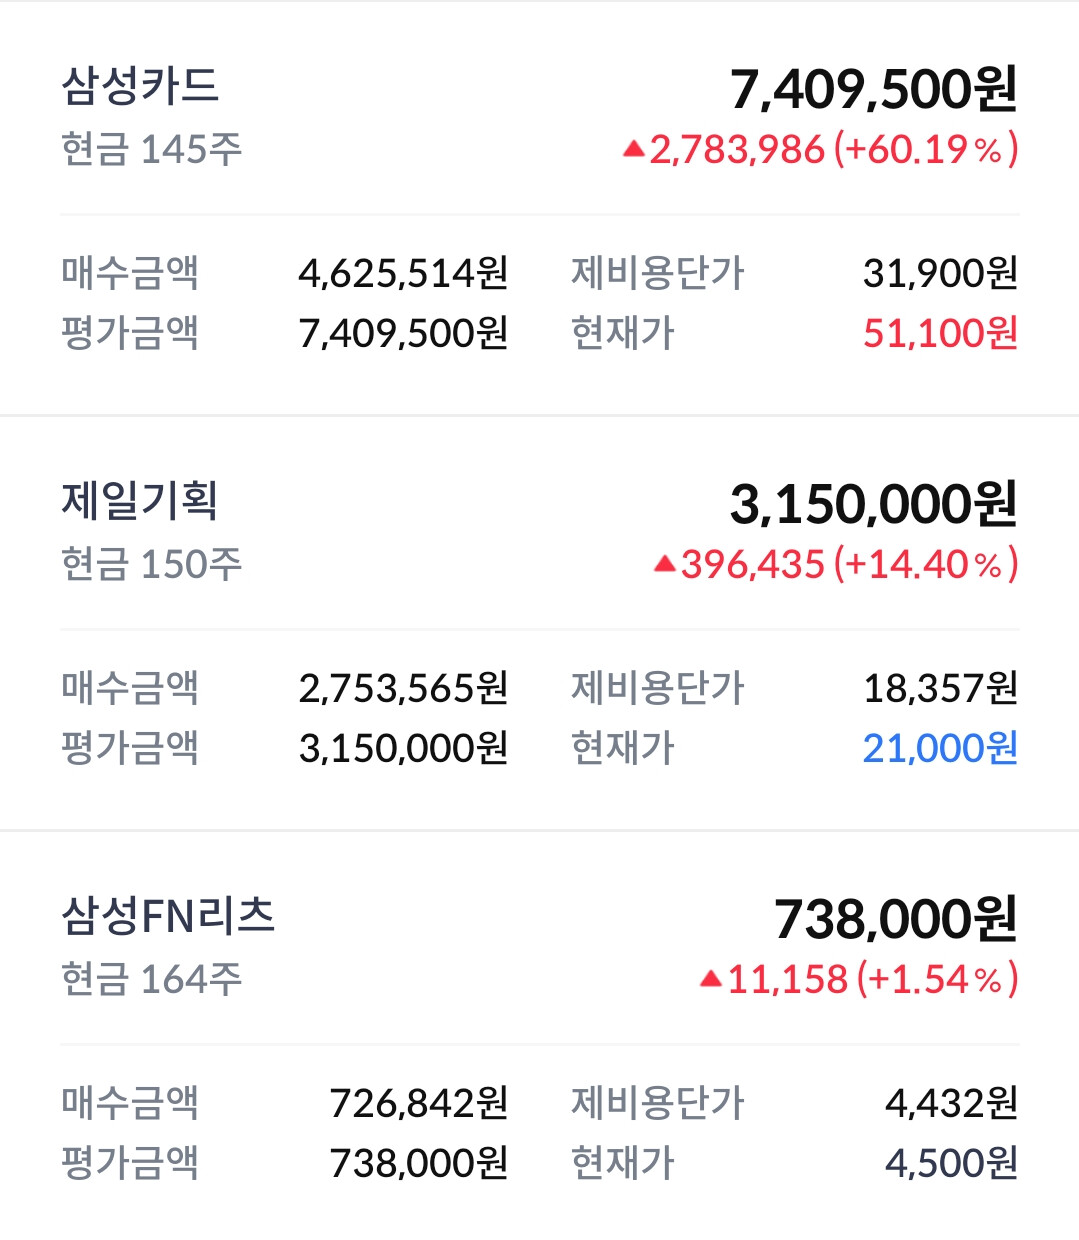Click 삼성FN리츠 current price 4,500원
Viewport: 1079px width, 1240px height.
click(x=951, y=1163)
